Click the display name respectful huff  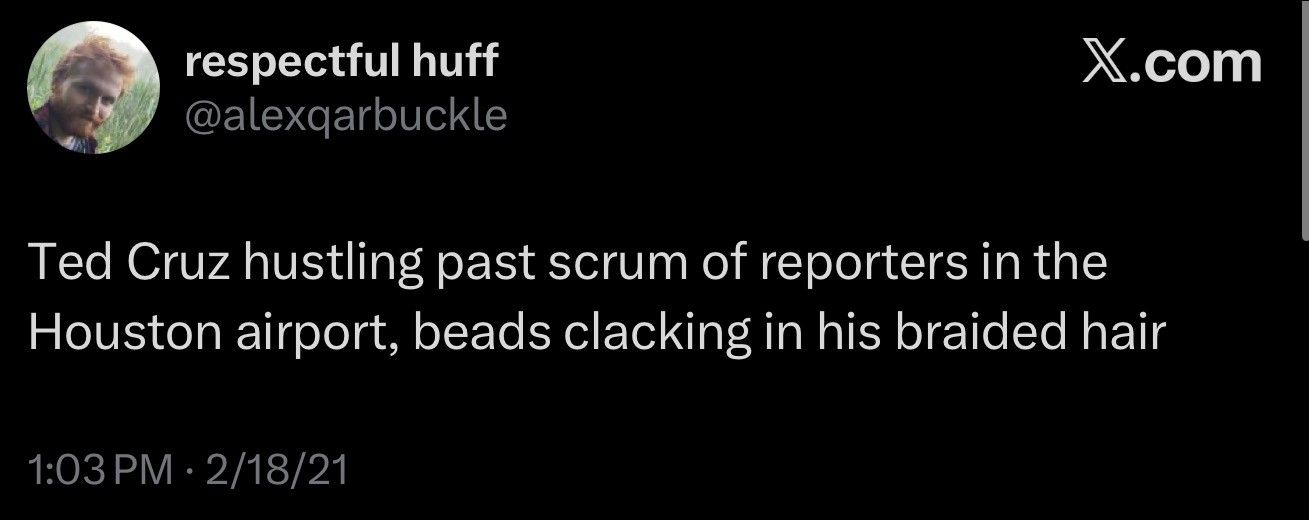[341, 64]
